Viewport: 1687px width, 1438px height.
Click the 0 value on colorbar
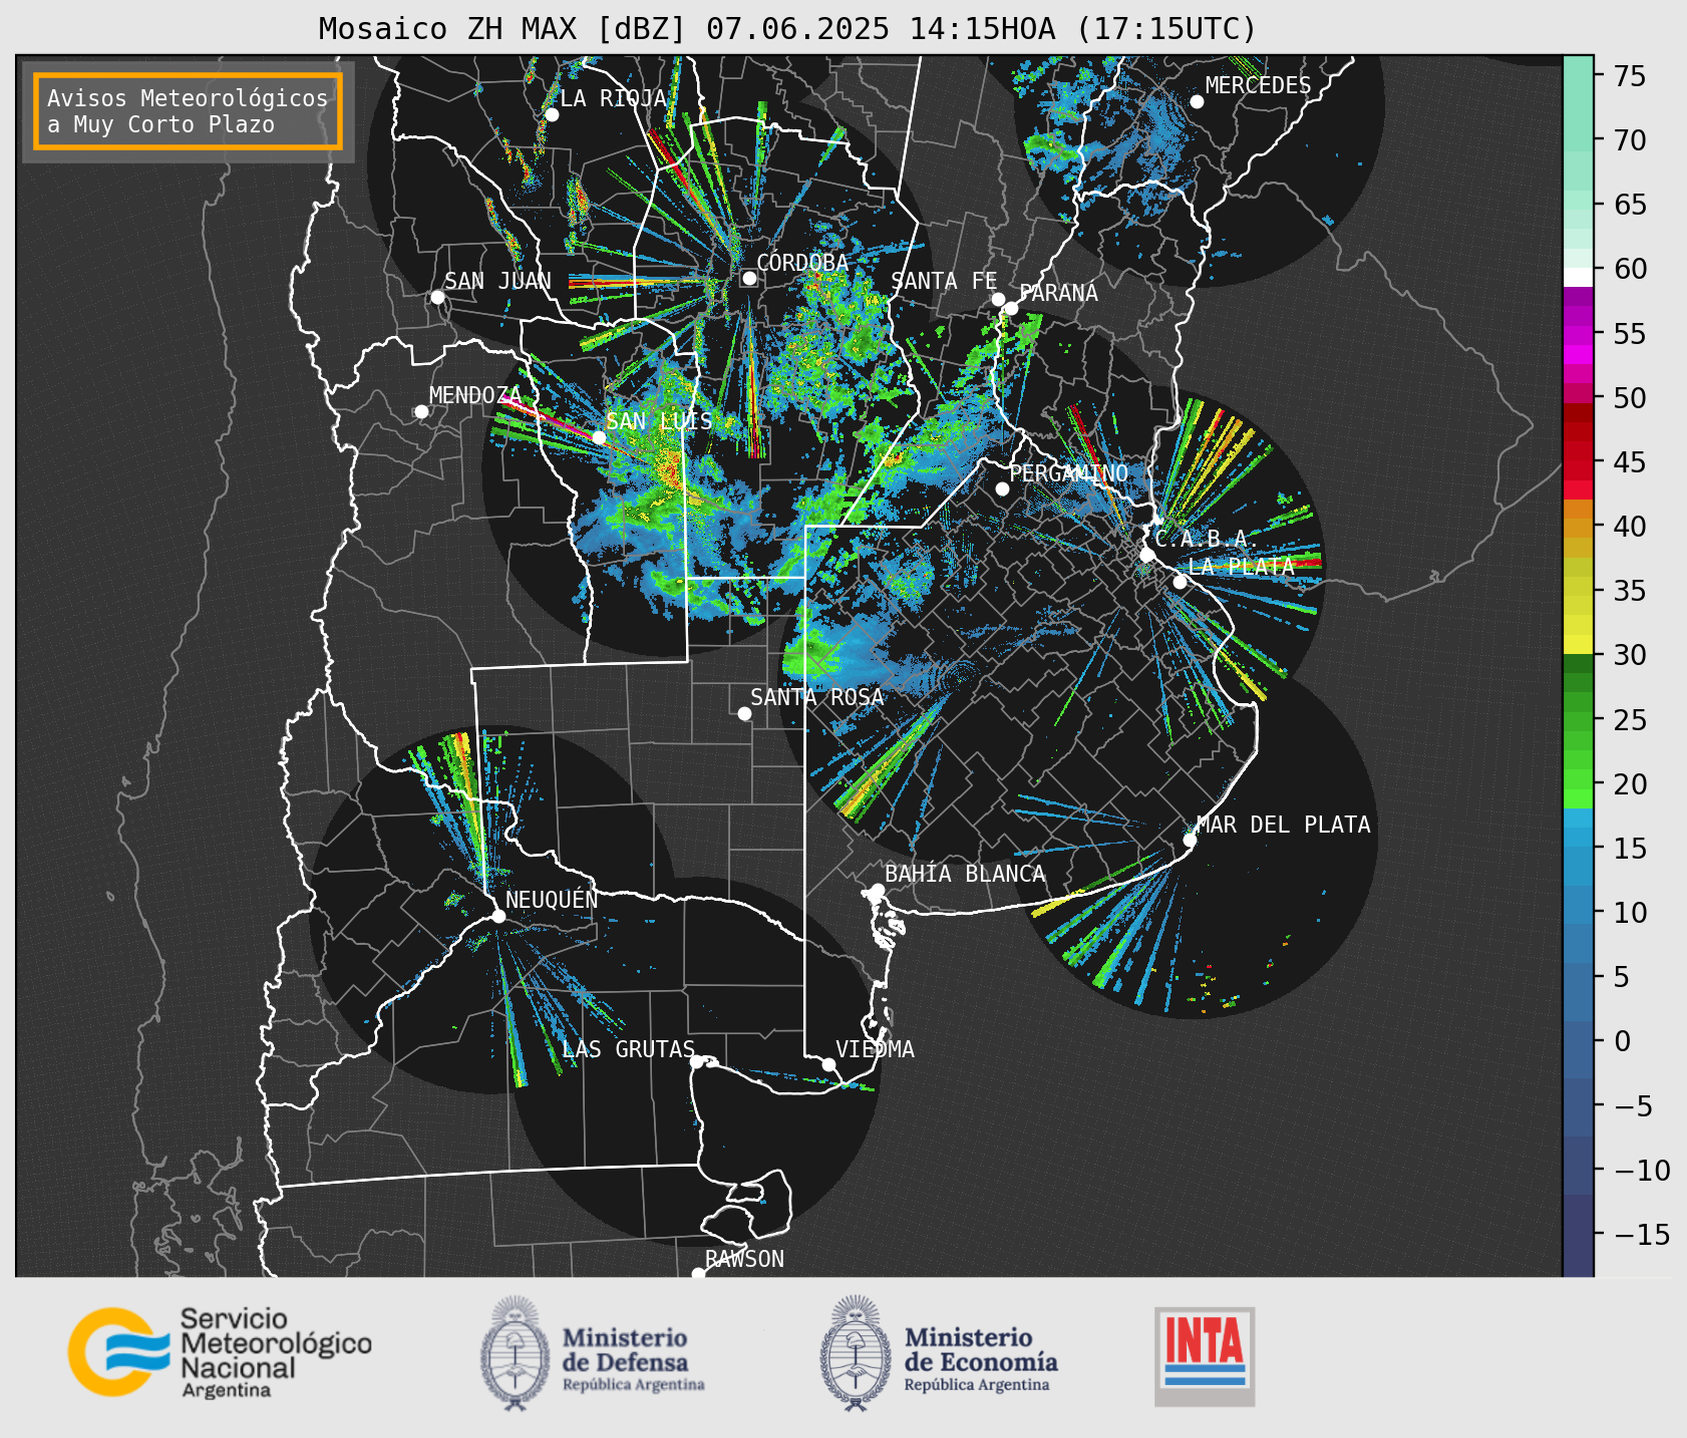click(x=1622, y=1041)
